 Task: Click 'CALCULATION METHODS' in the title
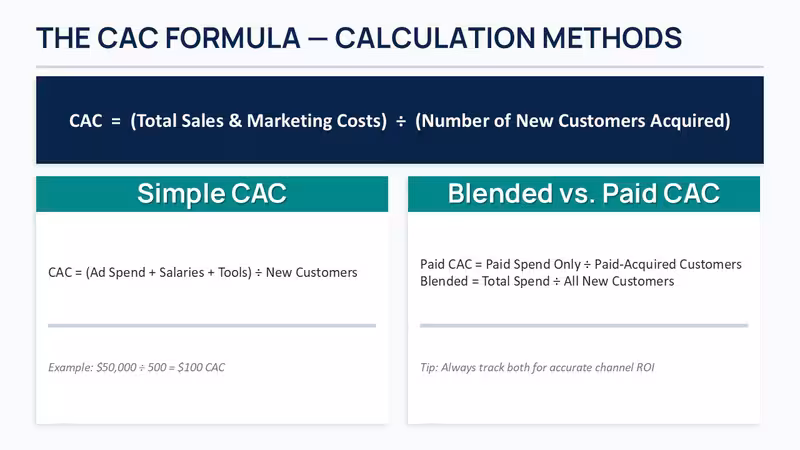click(508, 38)
